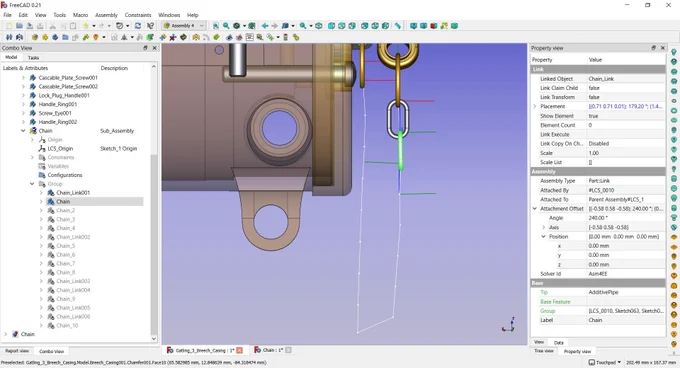680x368 pixels.
Task: Open the Assembly menu
Action: pyautogui.click(x=106, y=15)
